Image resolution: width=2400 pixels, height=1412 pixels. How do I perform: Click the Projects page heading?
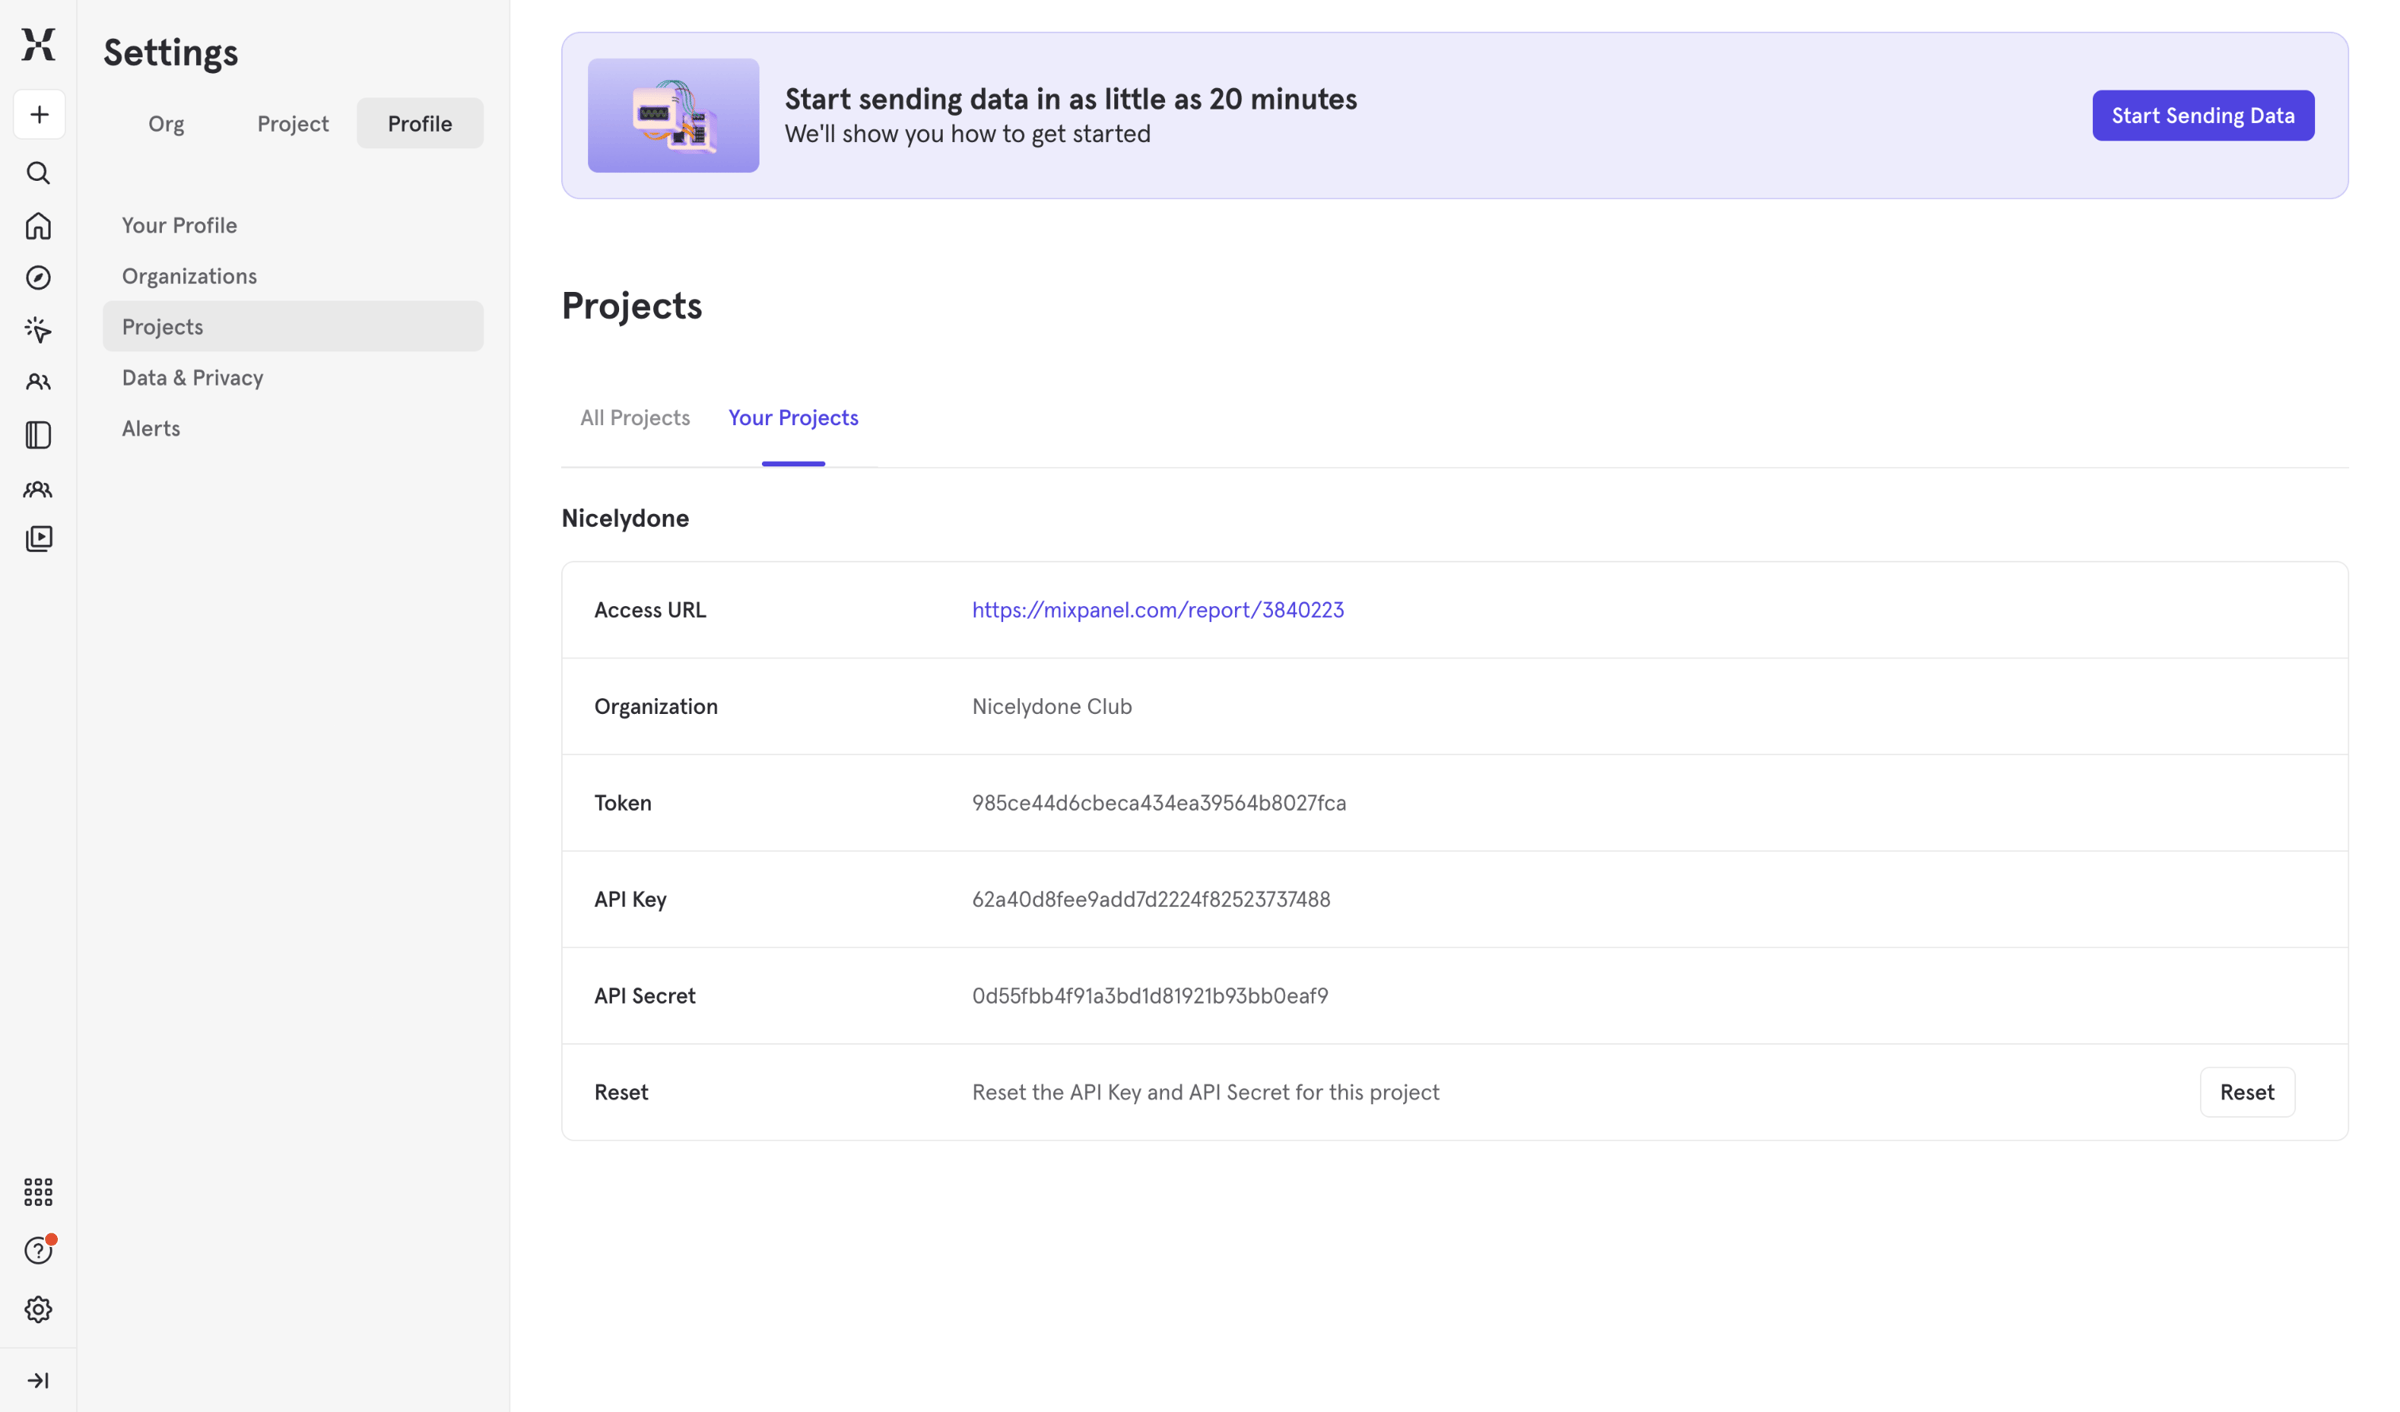632,306
